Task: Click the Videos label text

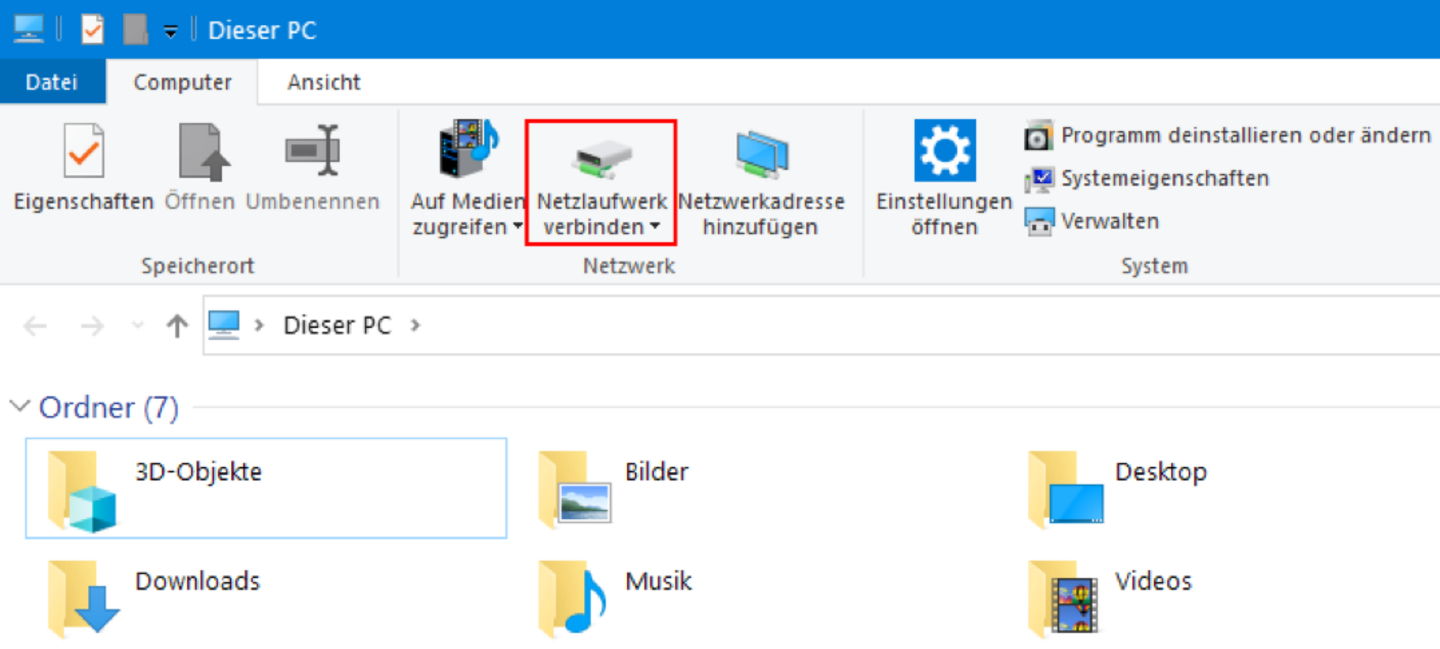Action: pyautogui.click(x=1154, y=581)
